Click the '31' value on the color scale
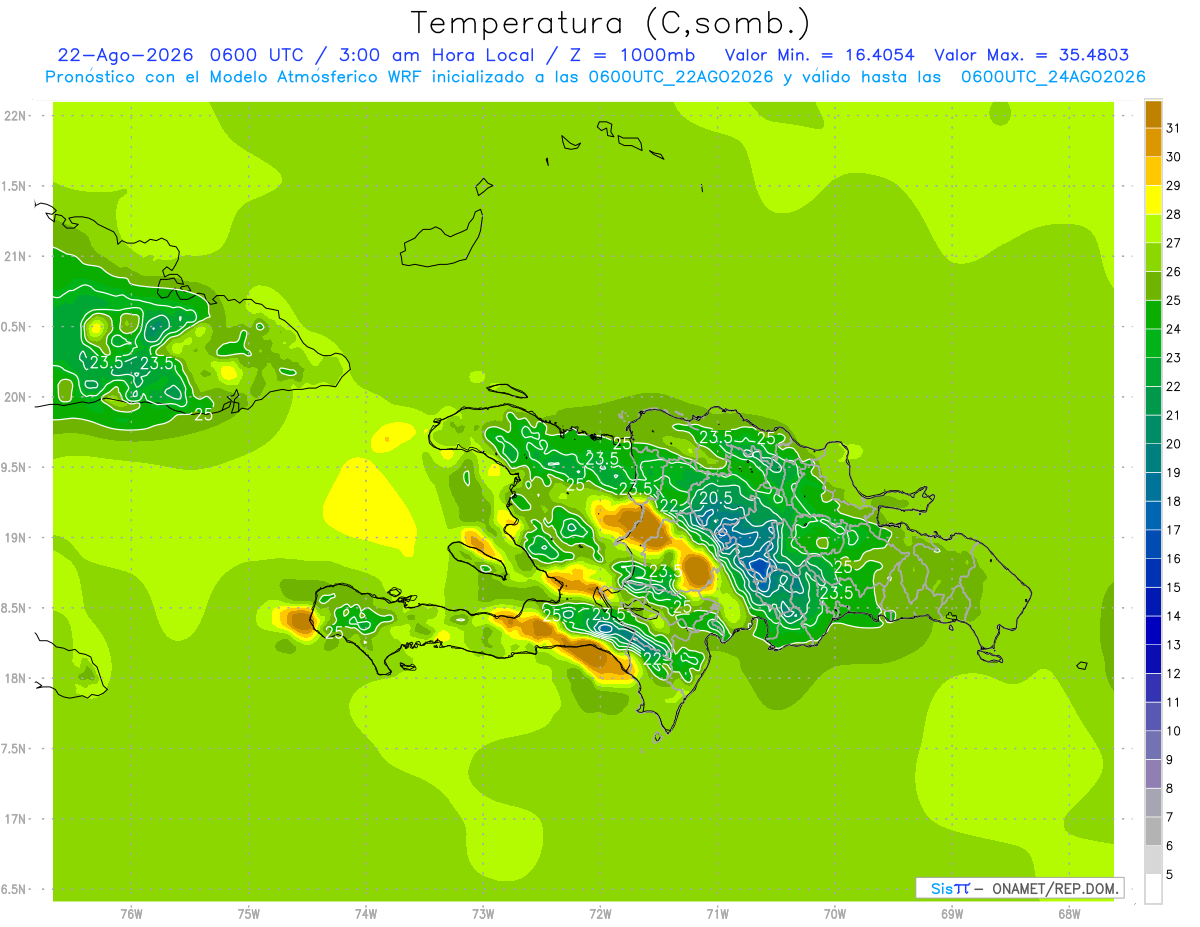 pos(1173,128)
